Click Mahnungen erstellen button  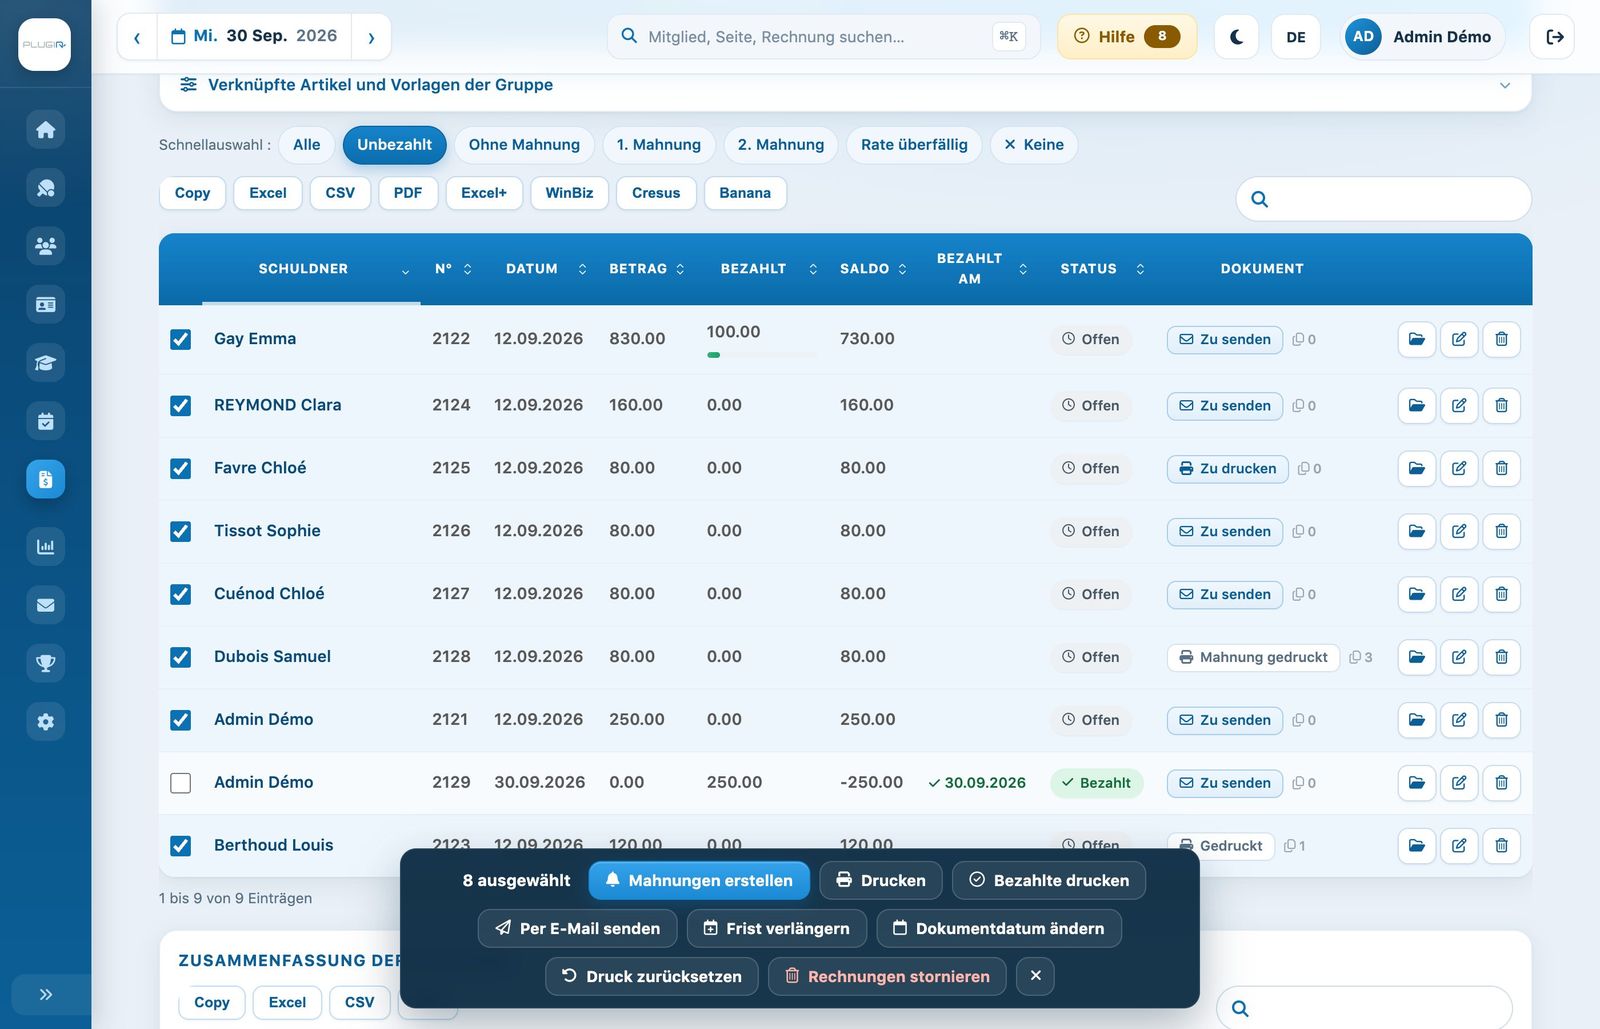[x=699, y=881]
